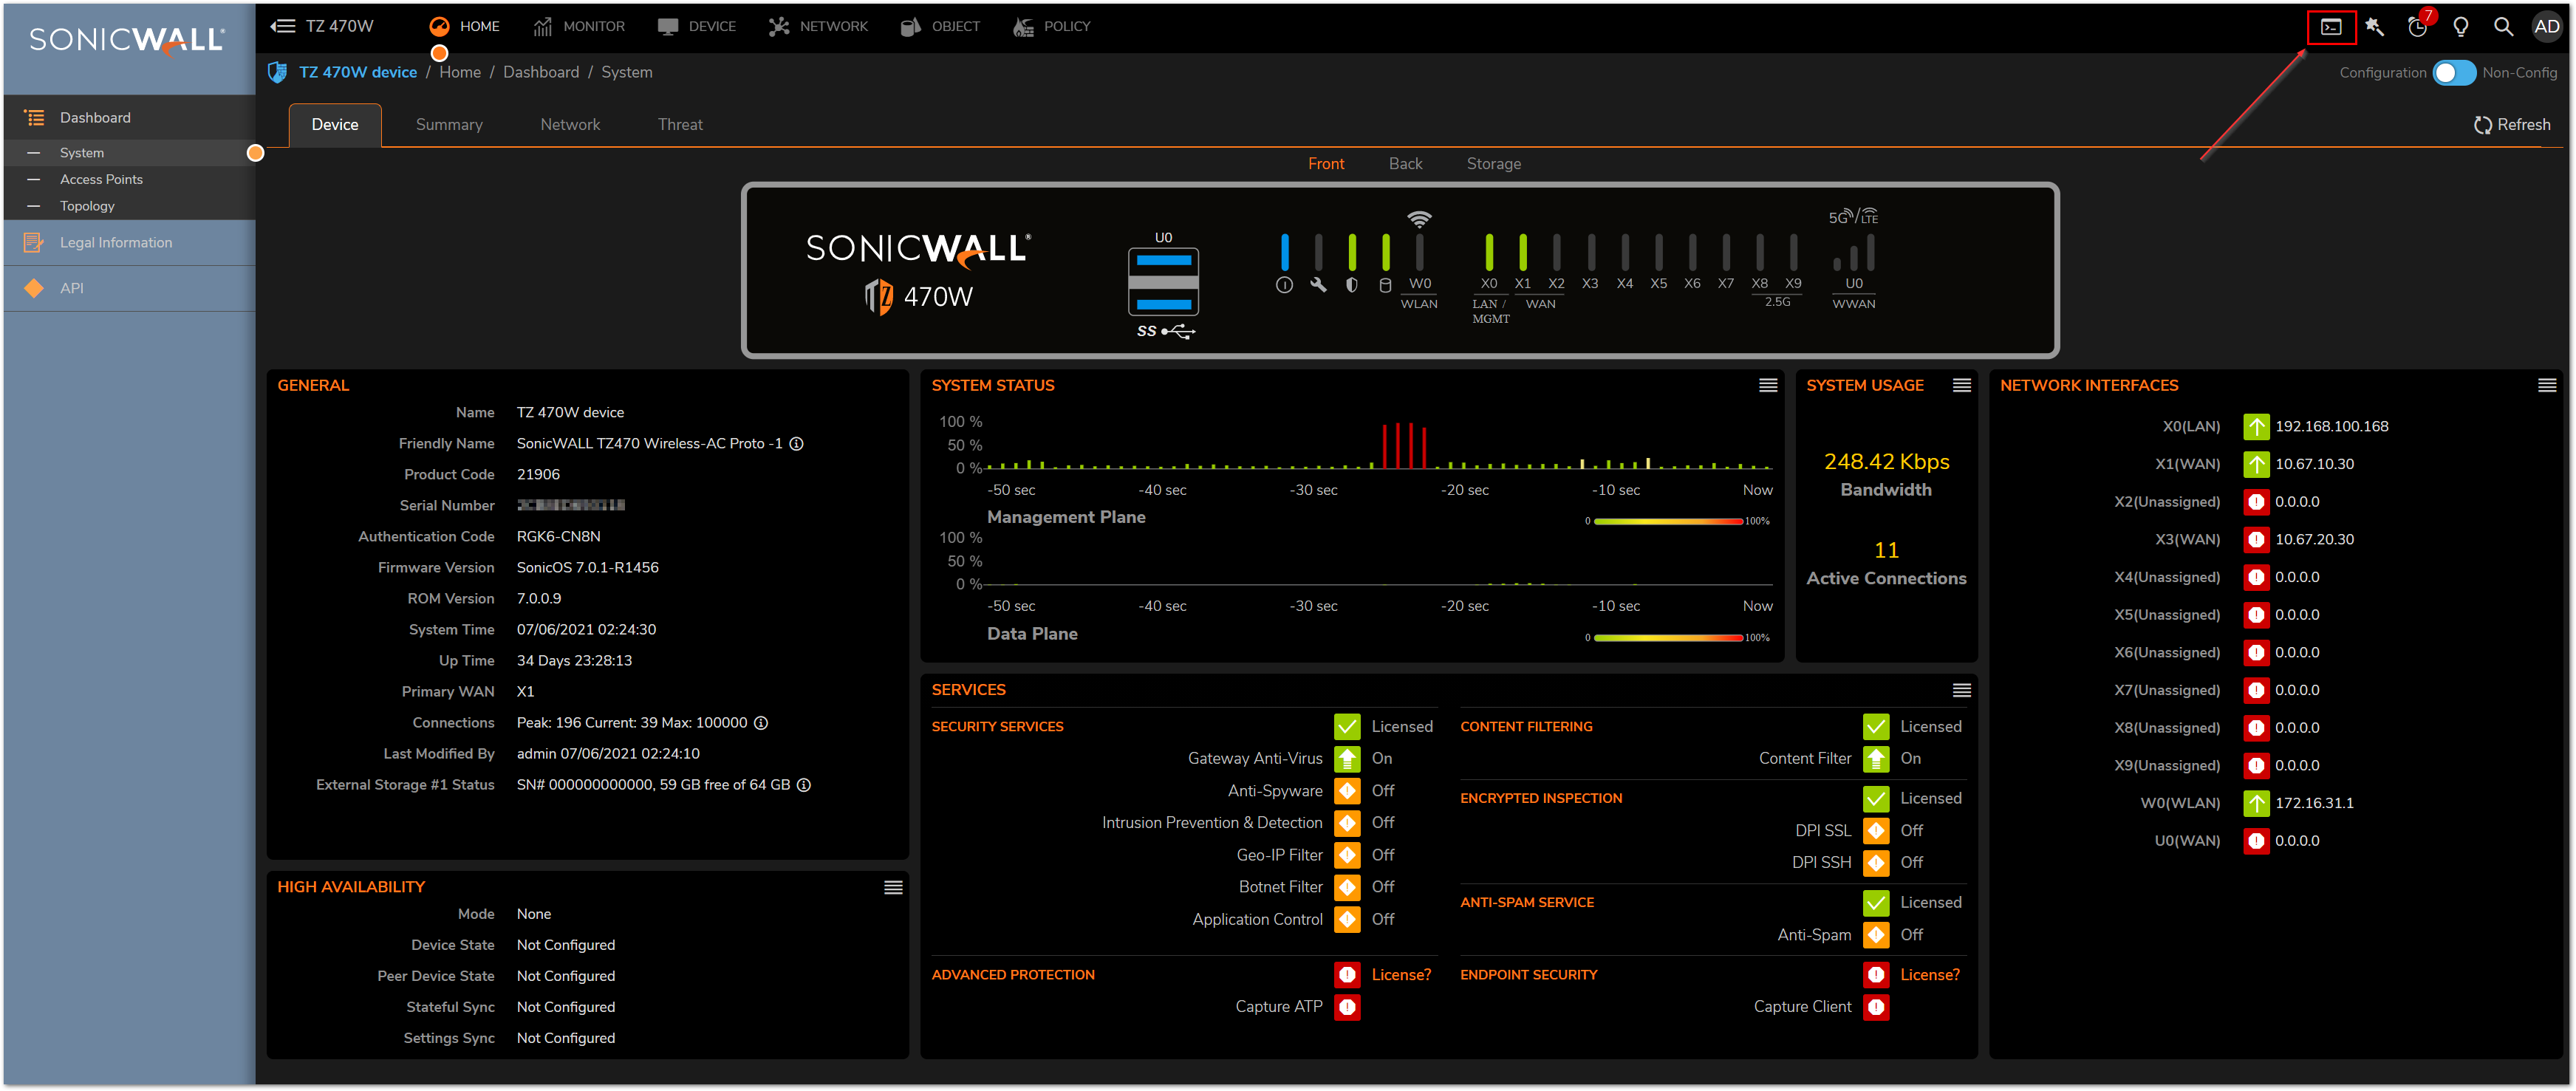This screenshot has width=2576, height=1091.
Task: Open the CLI terminal icon
Action: tap(2331, 27)
